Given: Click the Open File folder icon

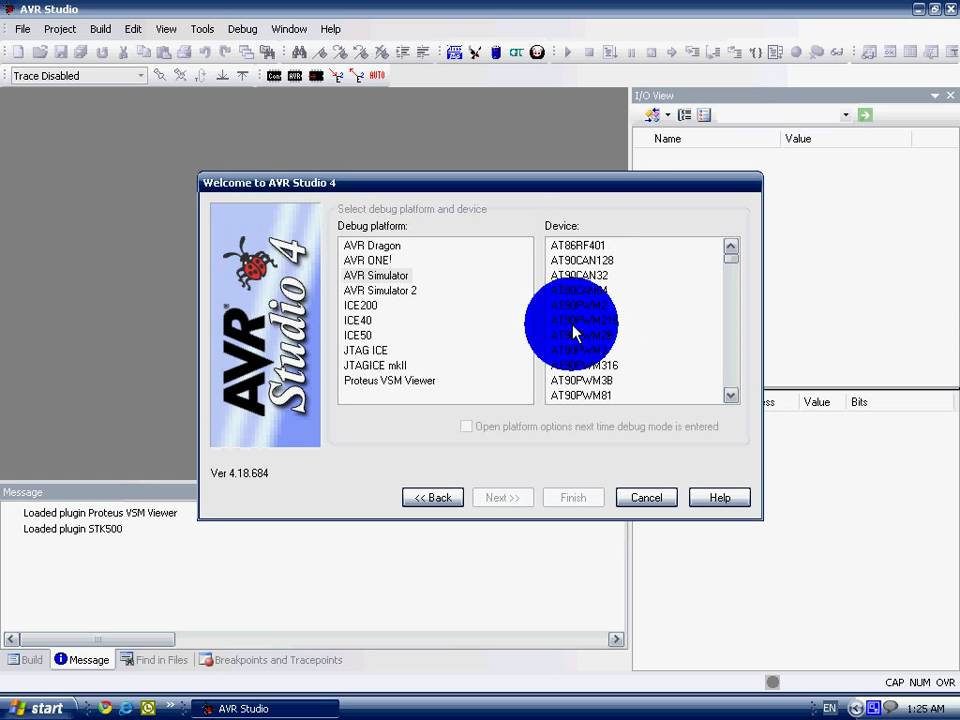Looking at the screenshot, I should [40, 52].
